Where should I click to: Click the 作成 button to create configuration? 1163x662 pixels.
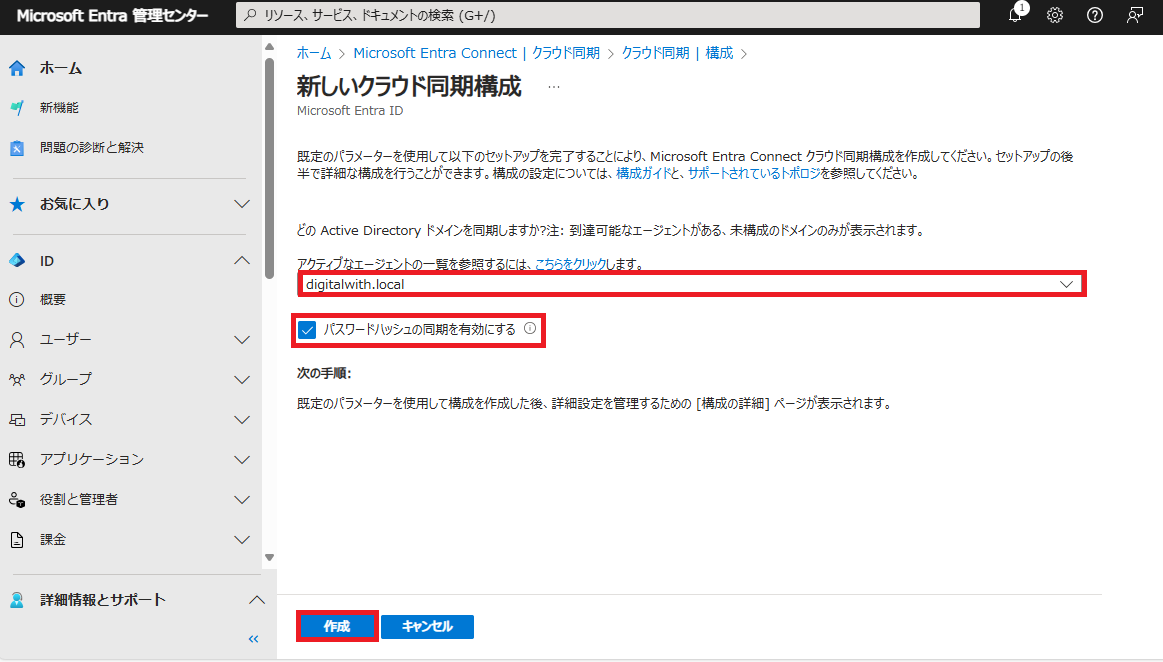tap(336, 626)
